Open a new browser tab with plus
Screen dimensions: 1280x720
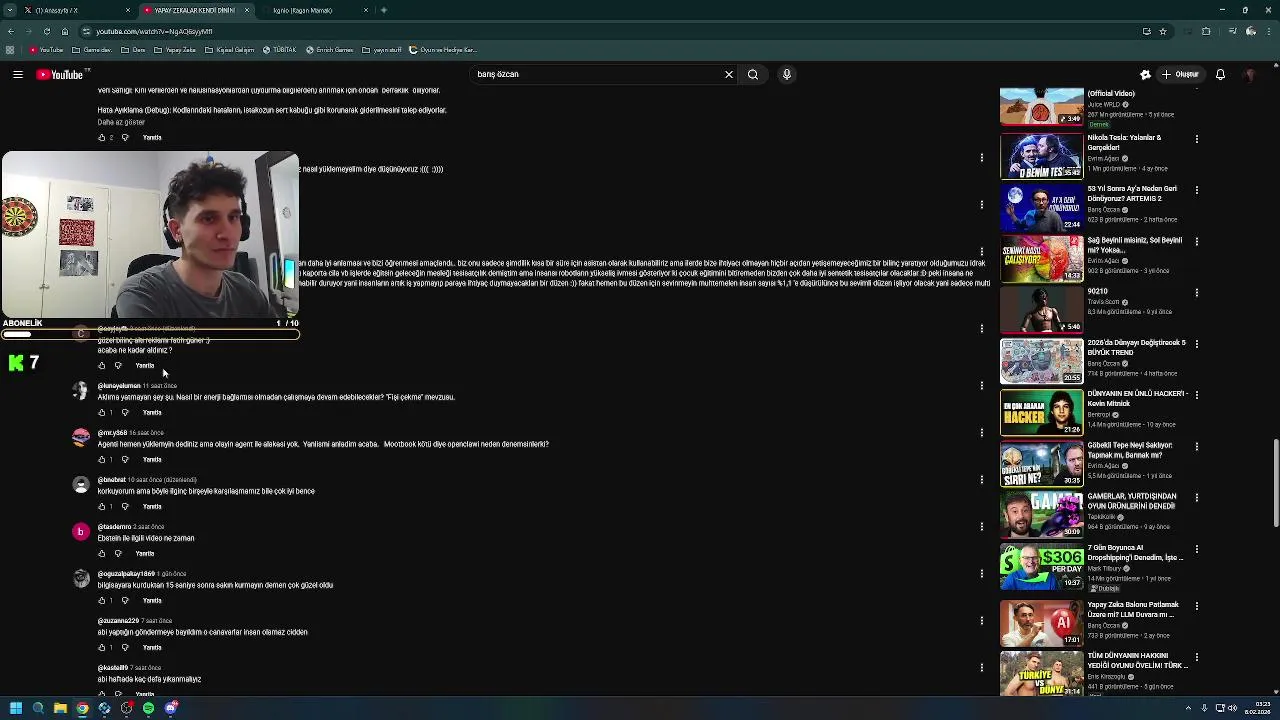(384, 10)
